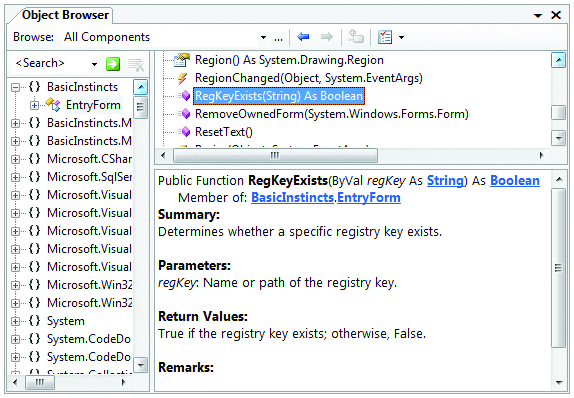The image size is (574, 398).
Task: Click the Add to References icon
Action: (355, 37)
